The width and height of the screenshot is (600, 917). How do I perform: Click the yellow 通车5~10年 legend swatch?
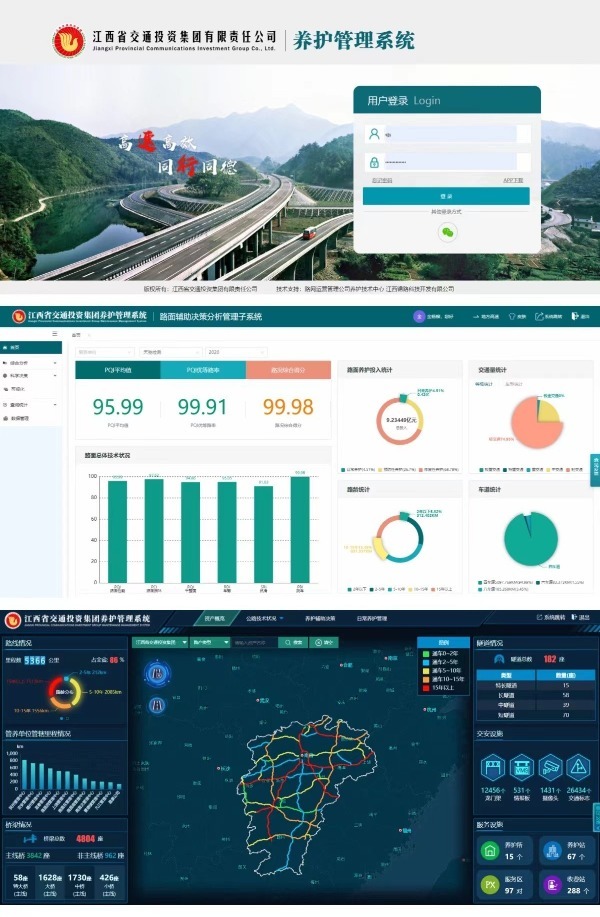pos(426,671)
